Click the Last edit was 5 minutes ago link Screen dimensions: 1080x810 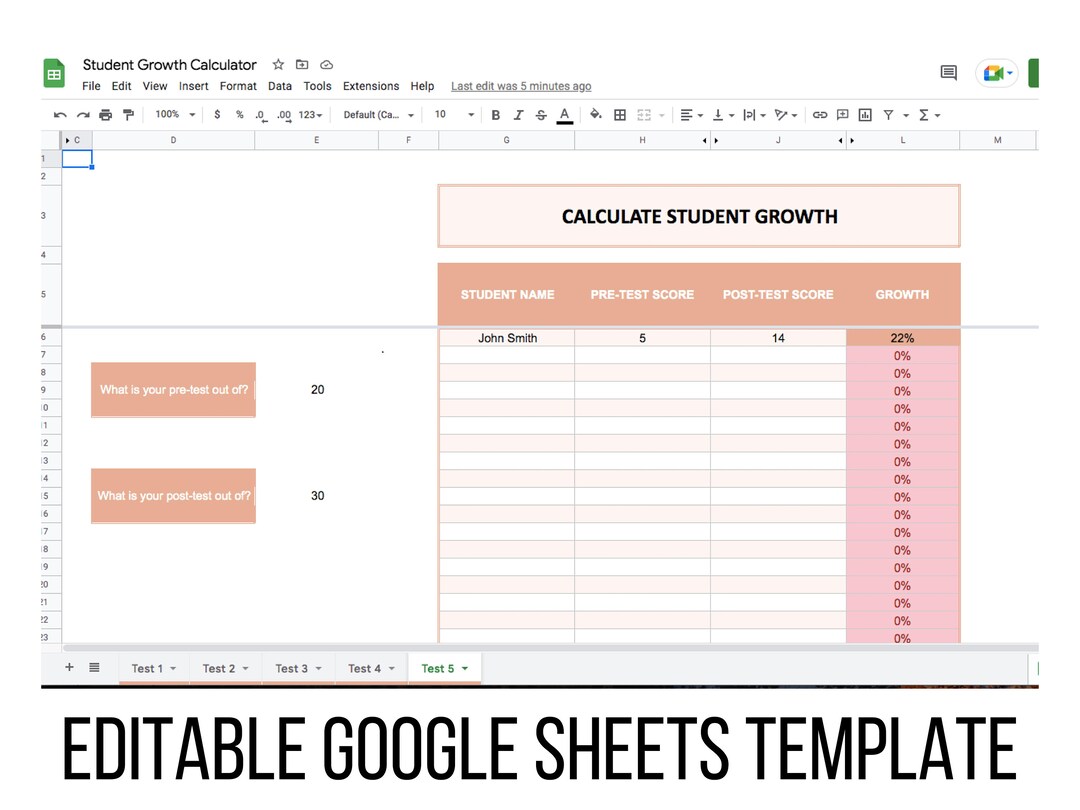pyautogui.click(x=520, y=86)
